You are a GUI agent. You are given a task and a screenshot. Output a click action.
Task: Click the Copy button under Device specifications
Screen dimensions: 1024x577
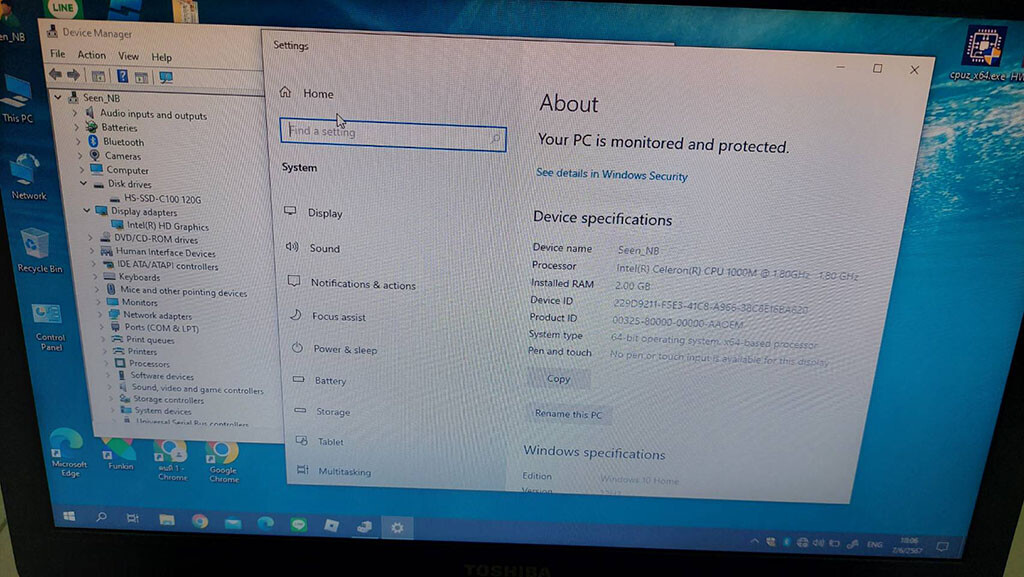(x=558, y=379)
